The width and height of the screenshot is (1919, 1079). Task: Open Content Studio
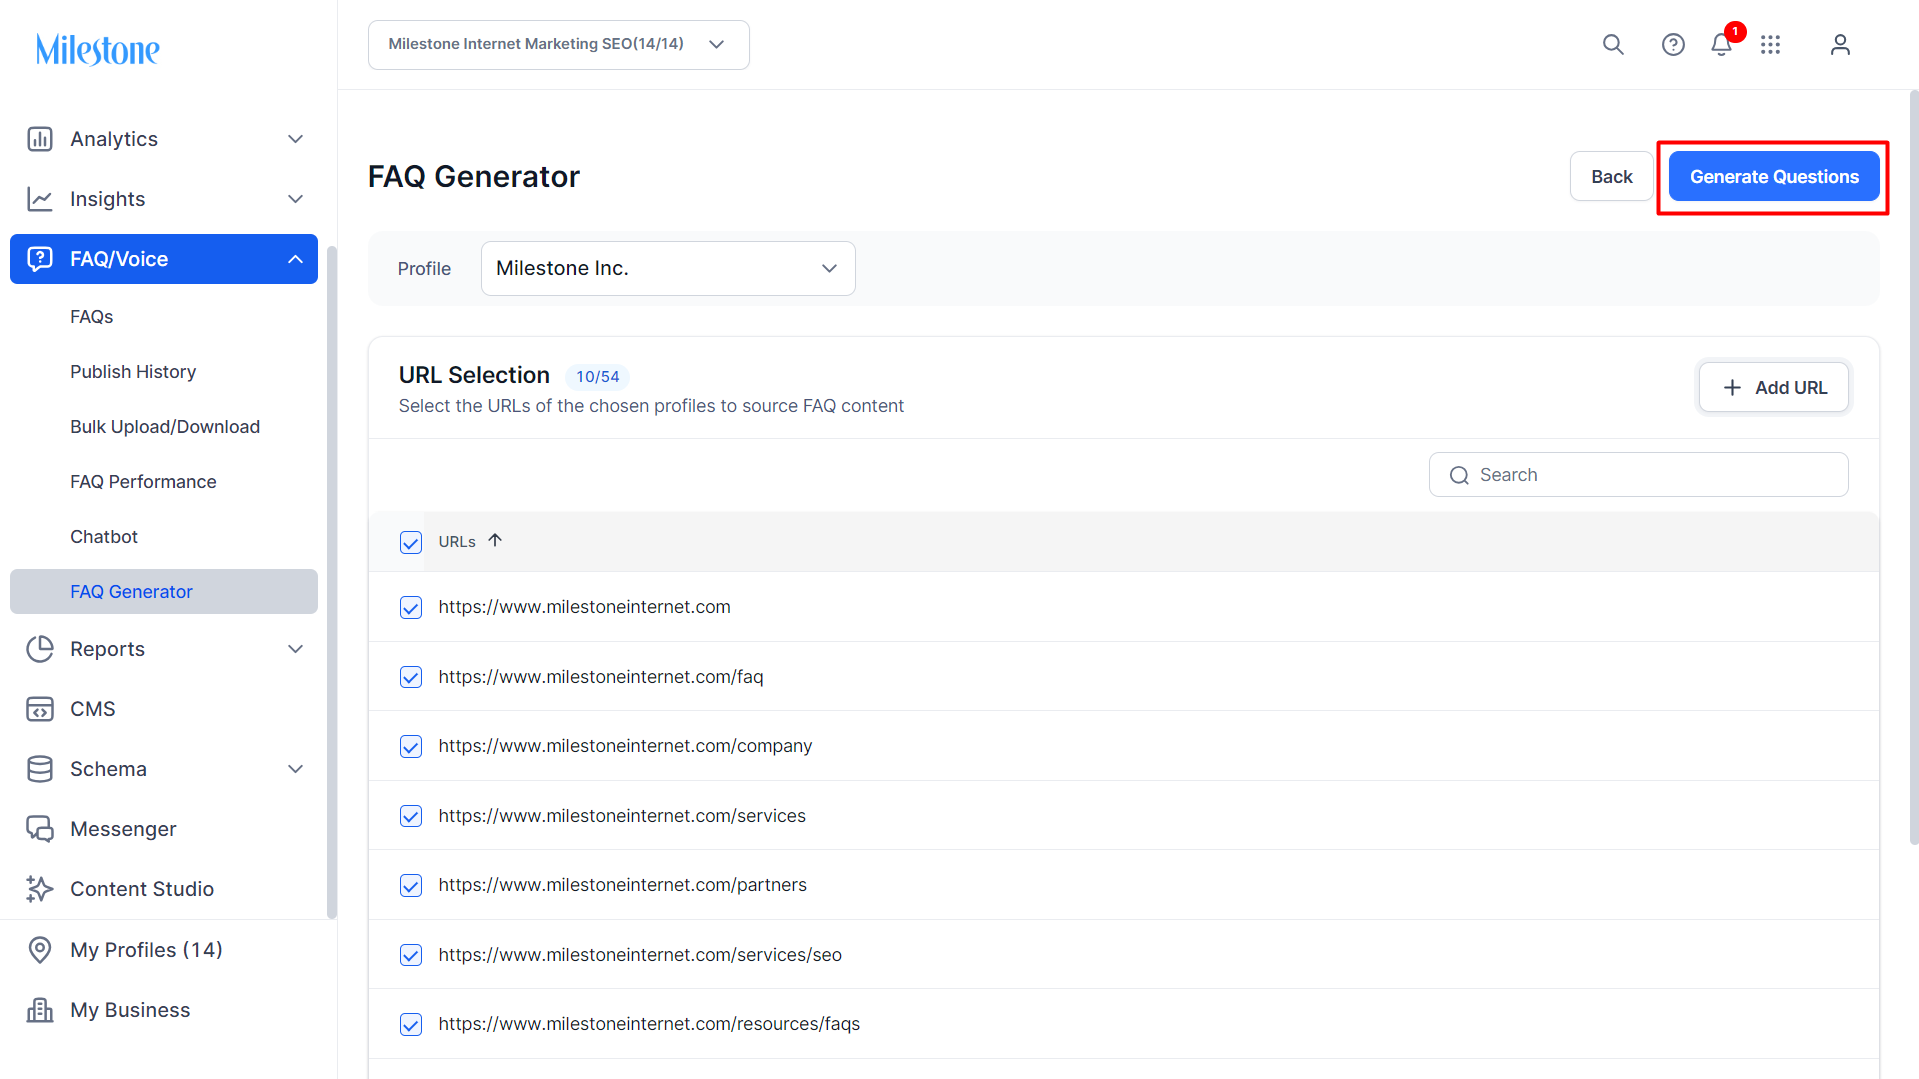pyautogui.click(x=142, y=889)
